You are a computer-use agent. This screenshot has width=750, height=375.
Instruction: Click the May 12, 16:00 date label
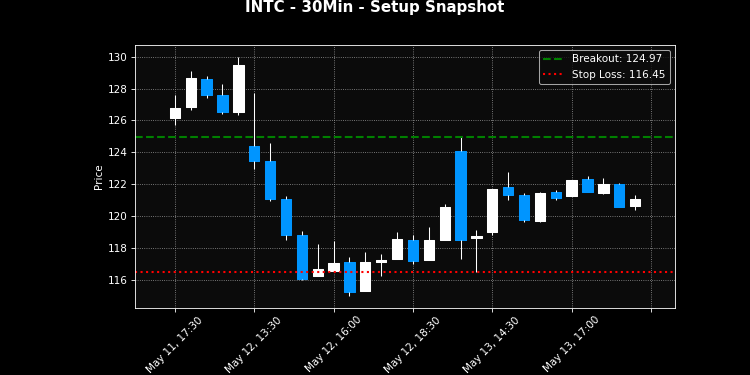click(x=332, y=344)
